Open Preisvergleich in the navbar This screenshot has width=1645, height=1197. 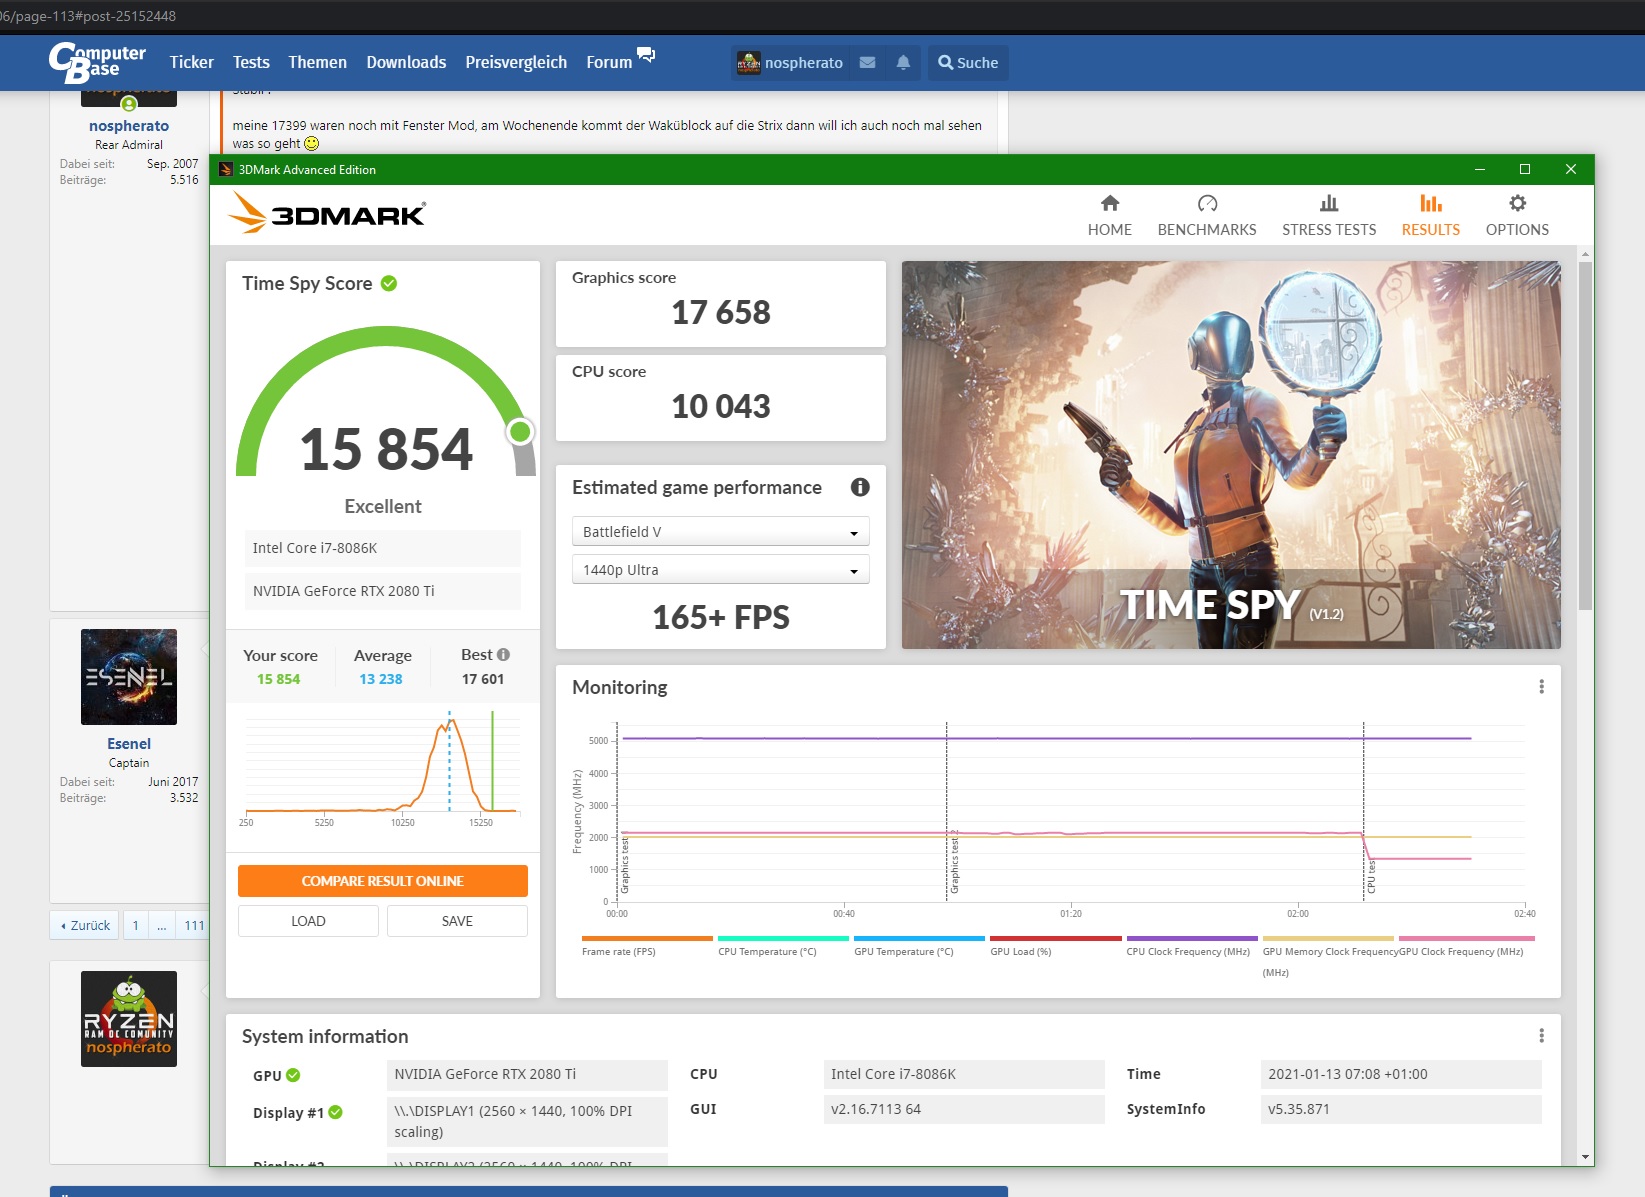tap(516, 62)
